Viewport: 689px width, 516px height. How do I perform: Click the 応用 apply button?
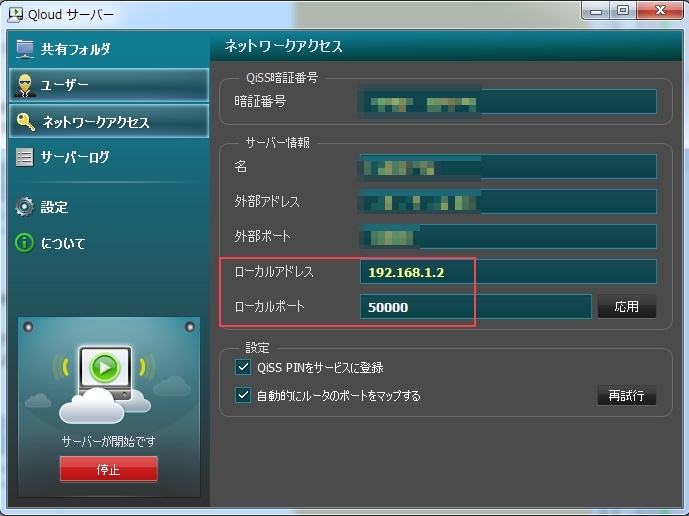627,306
